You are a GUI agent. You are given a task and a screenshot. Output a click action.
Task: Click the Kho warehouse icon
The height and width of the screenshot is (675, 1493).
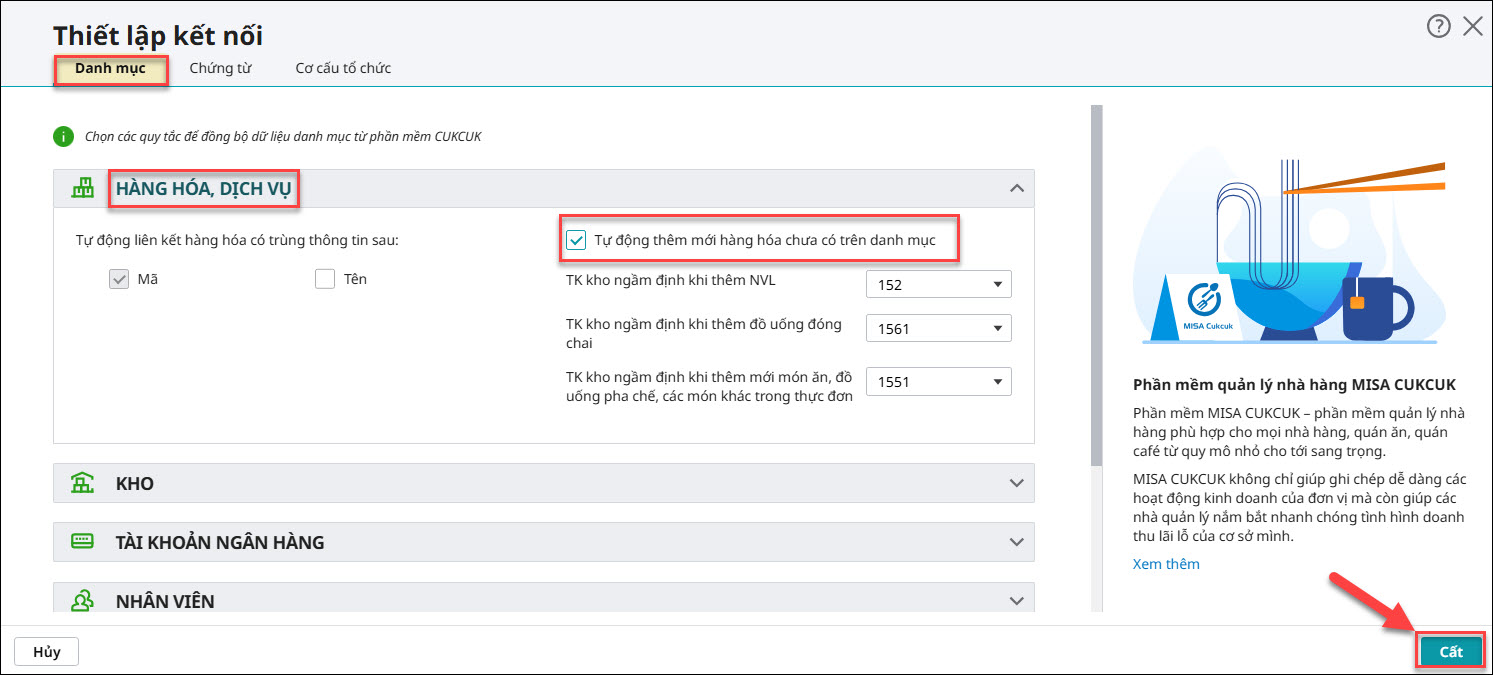point(83,483)
